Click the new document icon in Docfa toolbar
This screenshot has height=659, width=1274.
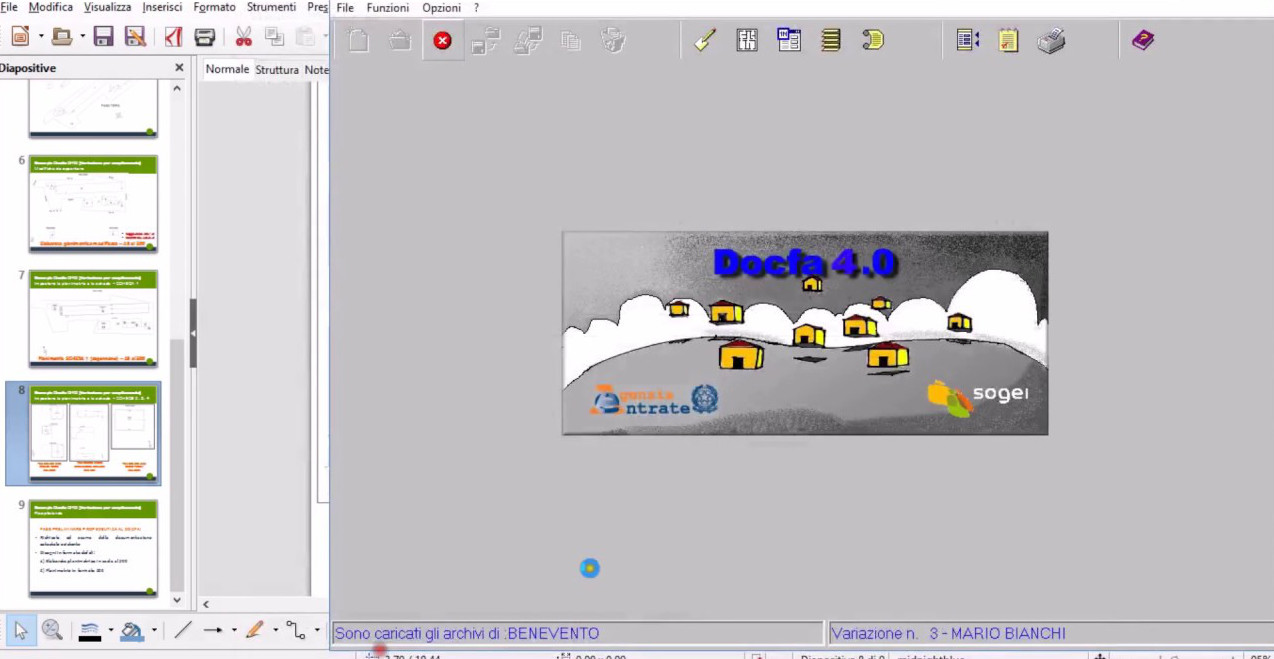(x=359, y=41)
